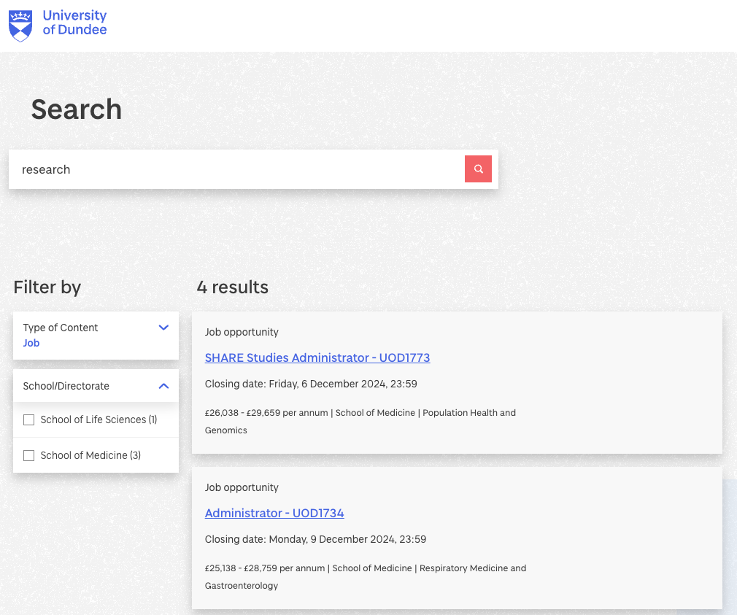Click the '4 results' heading
This screenshot has width=738, height=616.
(x=232, y=287)
